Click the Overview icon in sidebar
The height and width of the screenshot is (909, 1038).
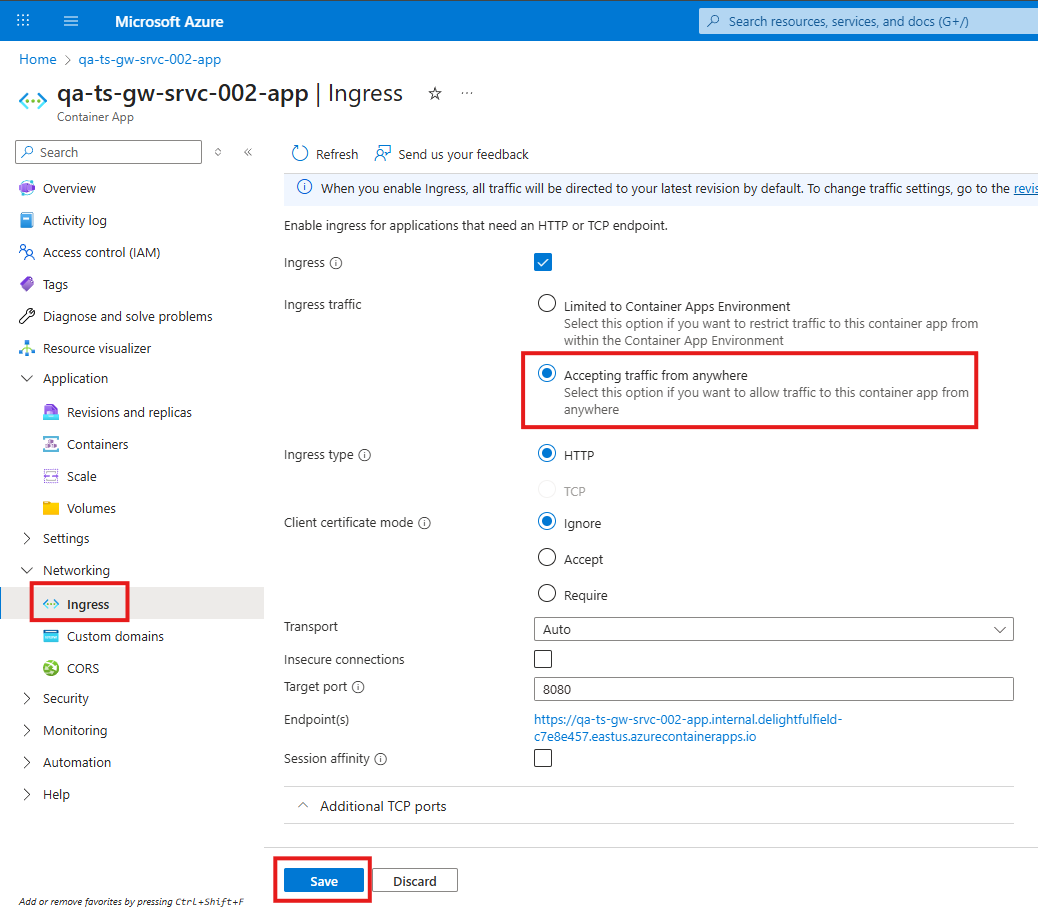[x=27, y=188]
